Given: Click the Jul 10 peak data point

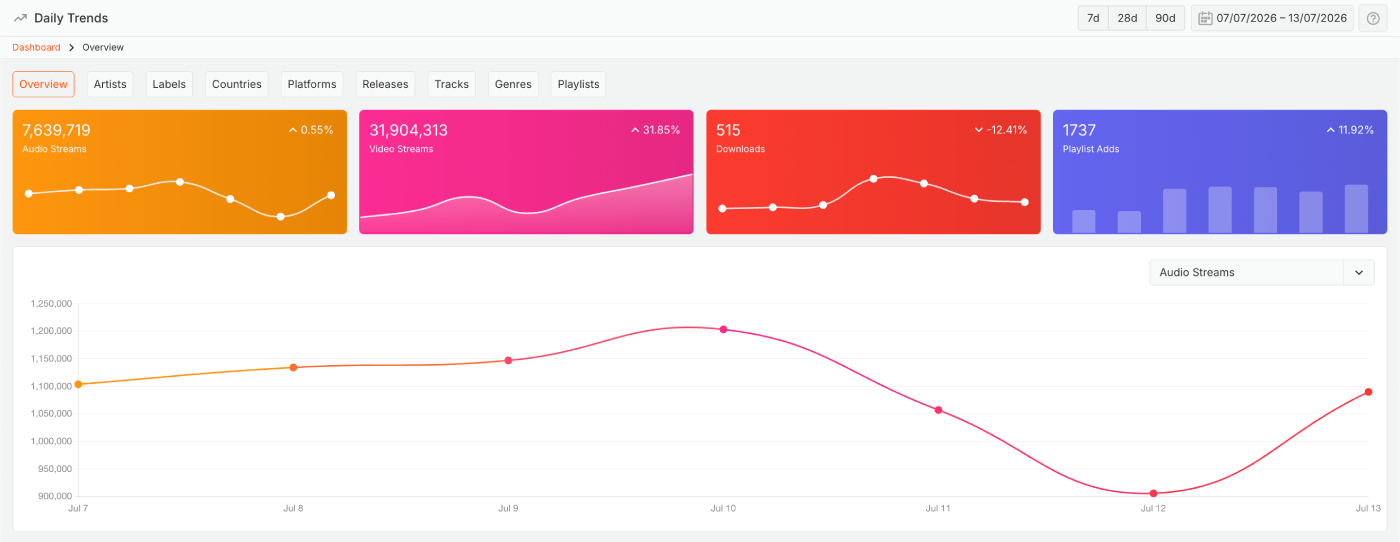Looking at the screenshot, I should pyautogui.click(x=723, y=329).
